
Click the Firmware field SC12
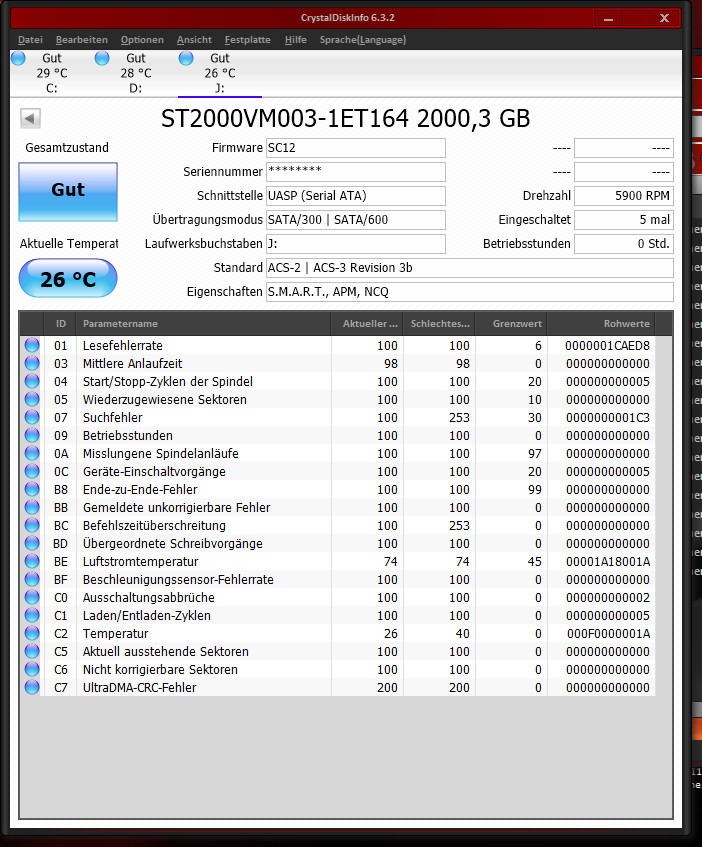click(x=356, y=148)
